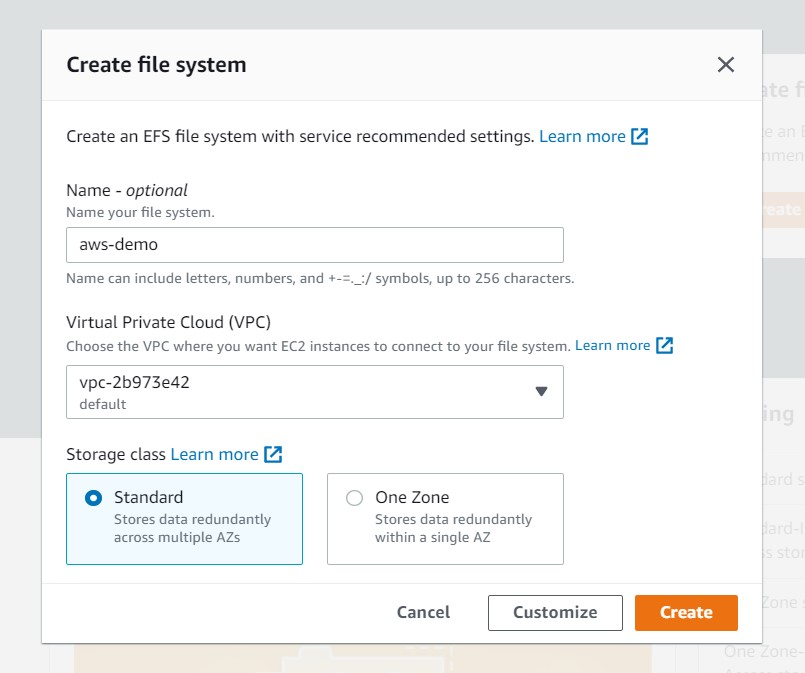
Task: Click external link icon beside Storage class
Action: coord(273,454)
